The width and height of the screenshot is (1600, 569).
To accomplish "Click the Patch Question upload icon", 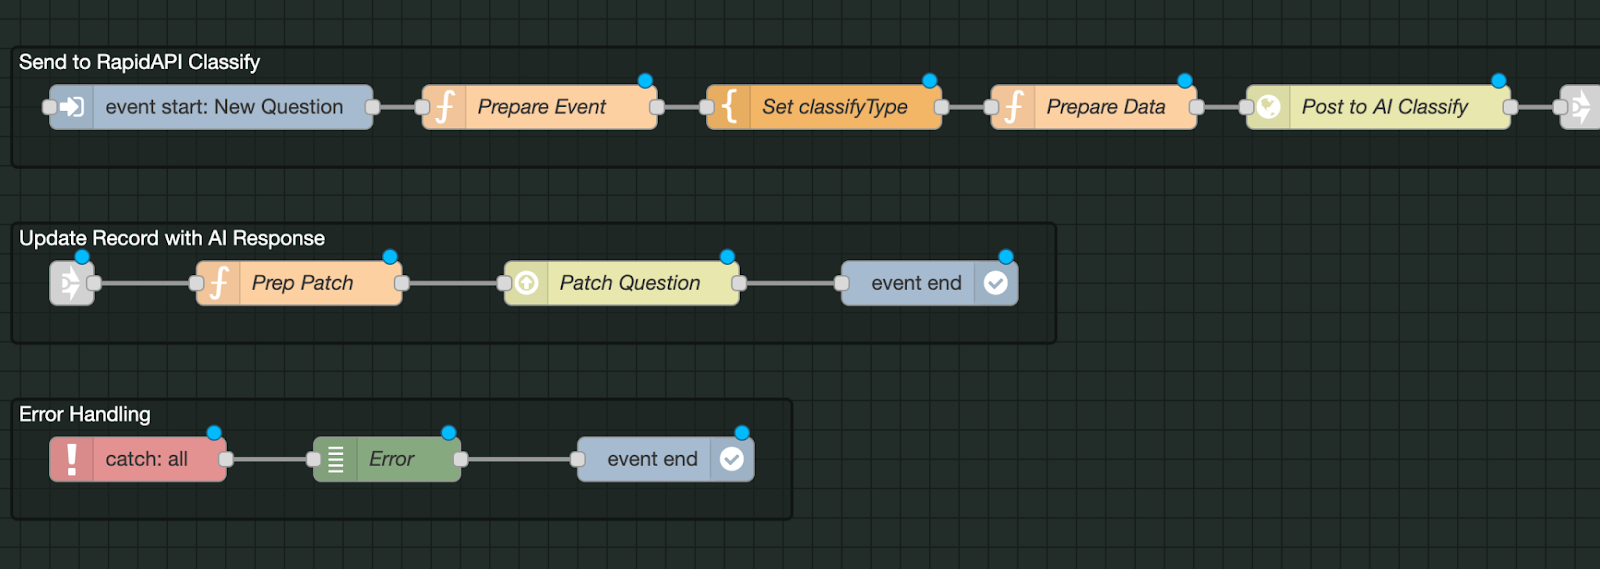I will [x=527, y=283].
